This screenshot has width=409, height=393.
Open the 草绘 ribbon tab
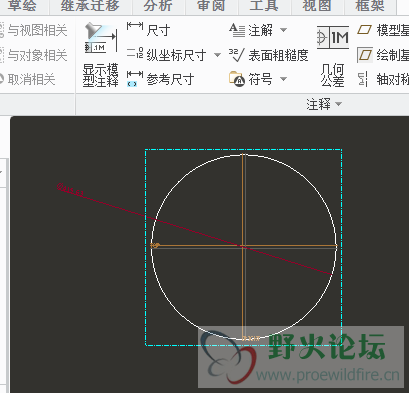pyautogui.click(x=22, y=5)
